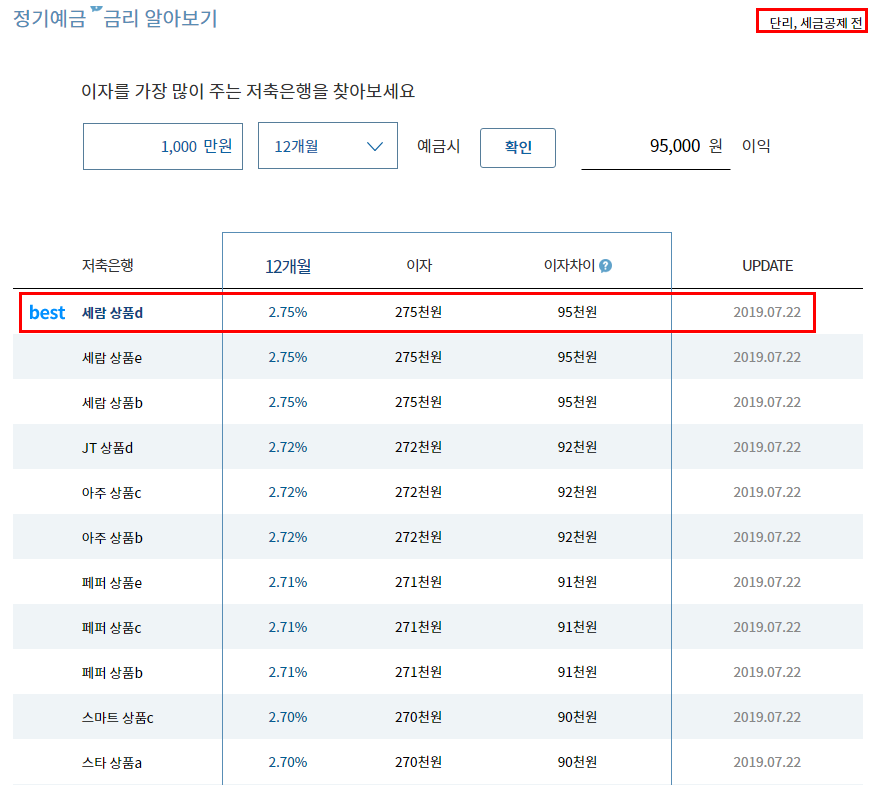Viewport: 869px width, 785px height.
Task: Click the 이자 column header
Action: tap(419, 266)
